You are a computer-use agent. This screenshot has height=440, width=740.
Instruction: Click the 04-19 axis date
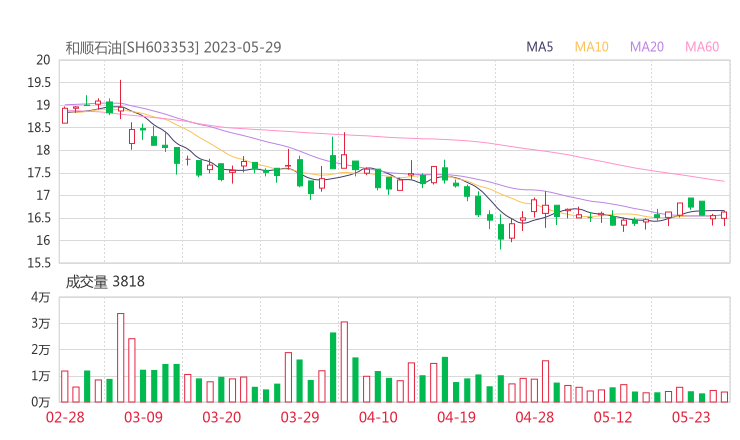(x=456, y=417)
